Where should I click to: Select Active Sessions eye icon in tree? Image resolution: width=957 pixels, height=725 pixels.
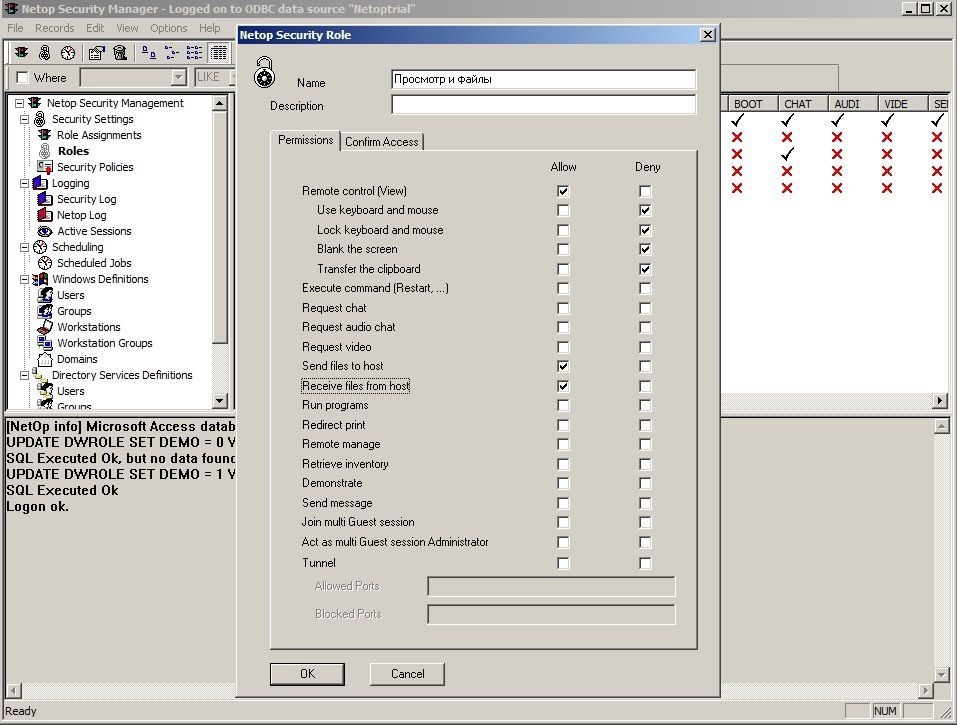pos(45,231)
